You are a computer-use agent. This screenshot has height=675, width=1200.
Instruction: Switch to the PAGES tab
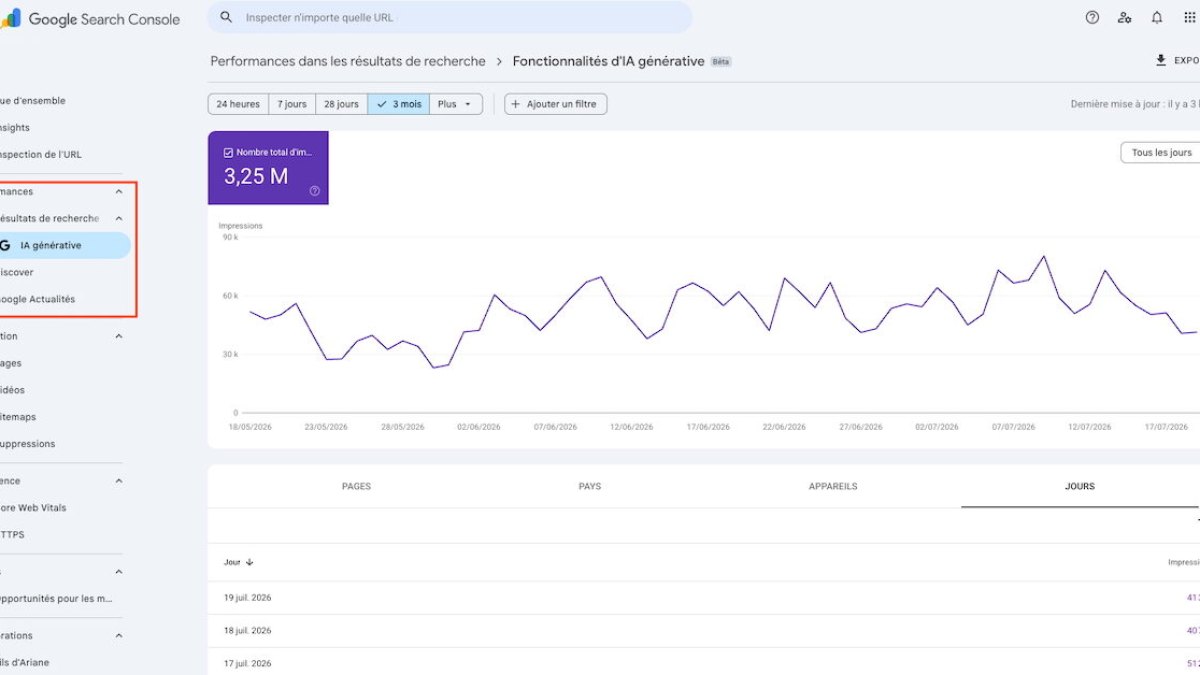(356, 486)
